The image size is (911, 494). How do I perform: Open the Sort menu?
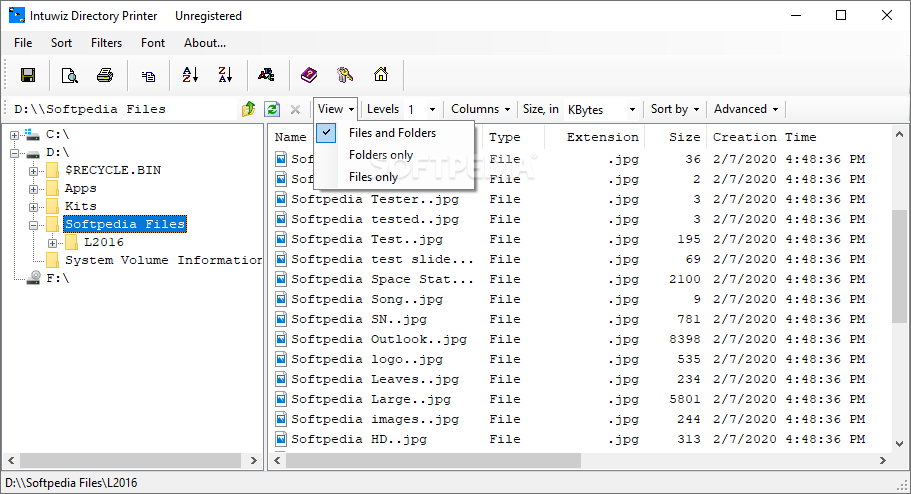click(x=62, y=42)
